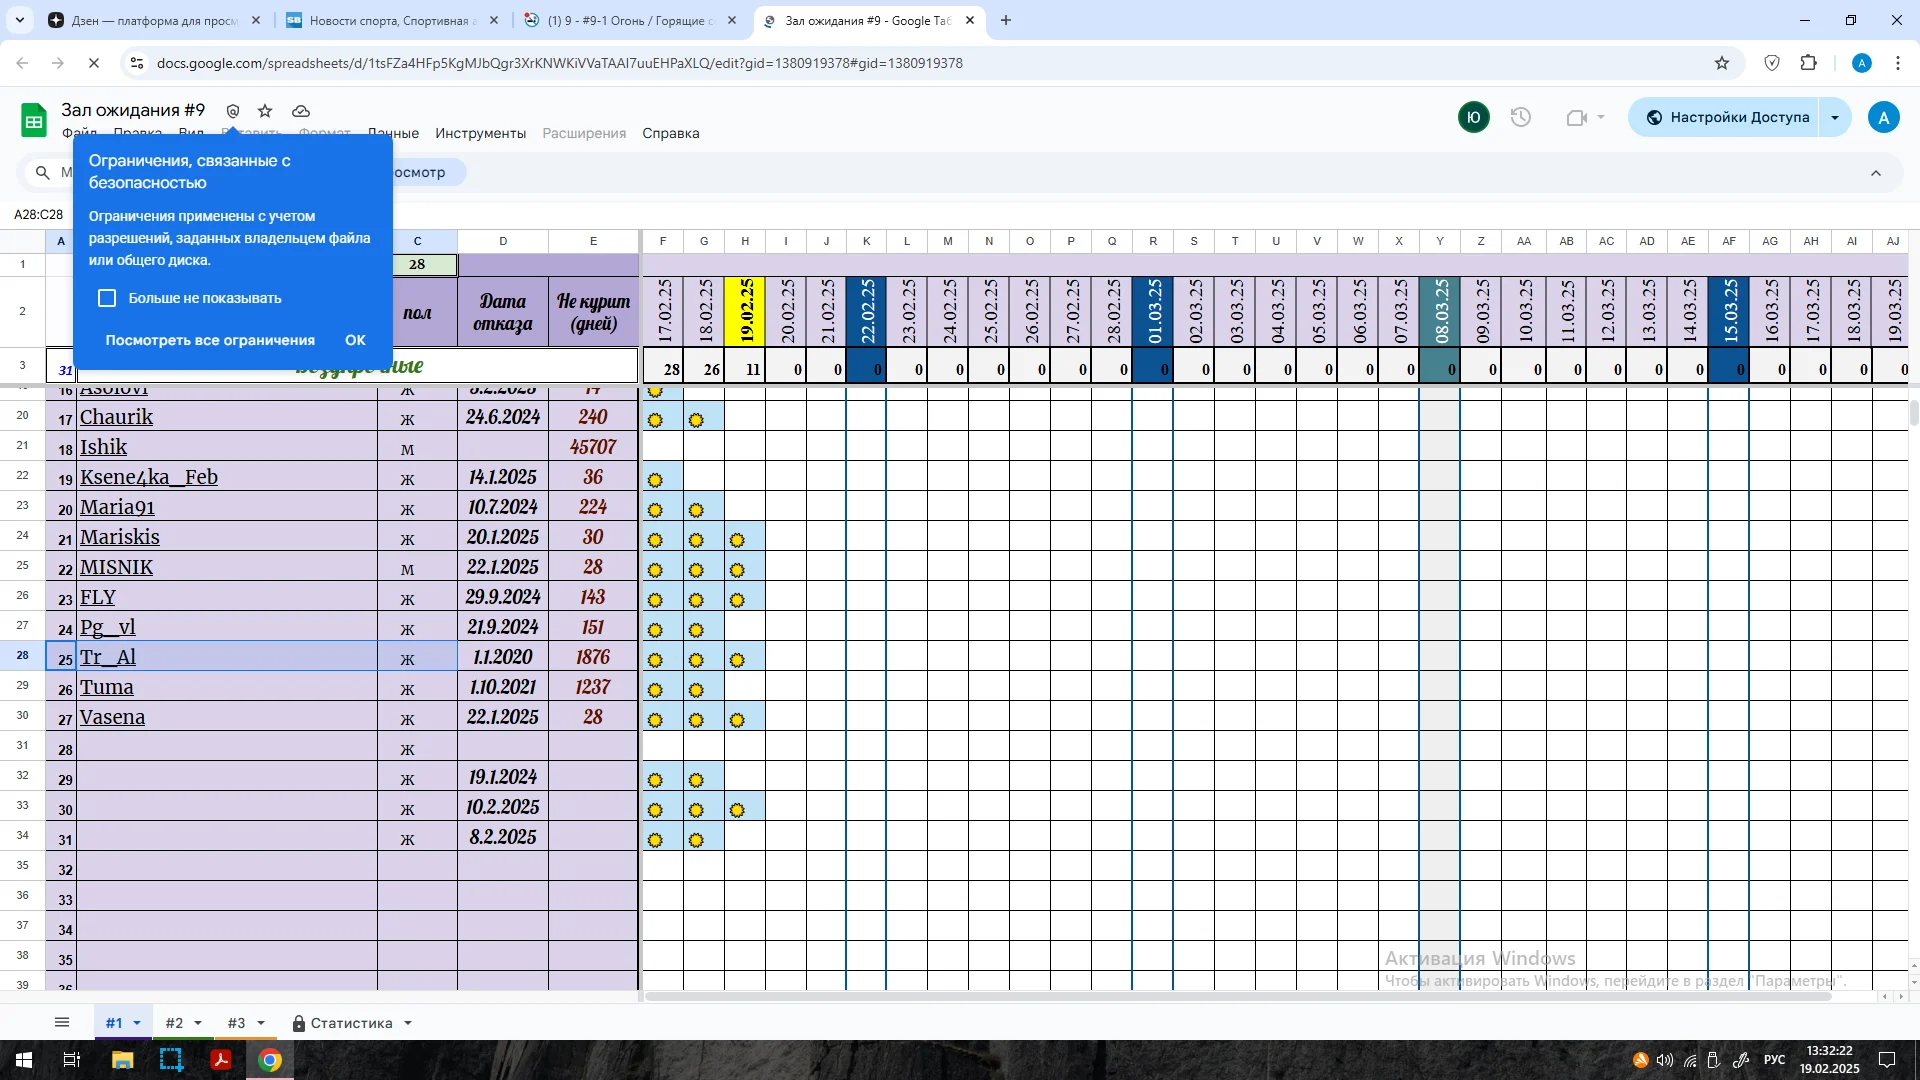Click the video meeting camera icon
Image resolution: width=1920 pixels, height=1080 pixels.
[x=1577, y=117]
